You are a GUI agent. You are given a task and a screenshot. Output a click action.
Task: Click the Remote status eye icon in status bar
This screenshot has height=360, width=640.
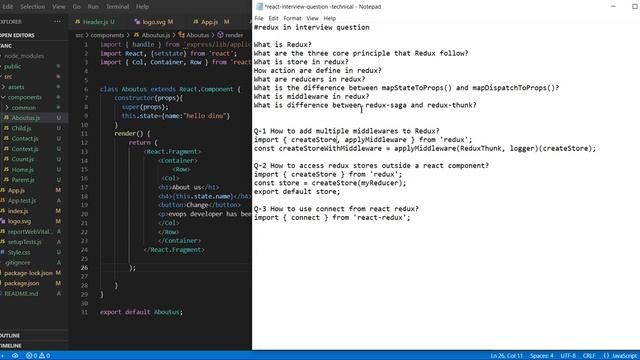[15, 356]
